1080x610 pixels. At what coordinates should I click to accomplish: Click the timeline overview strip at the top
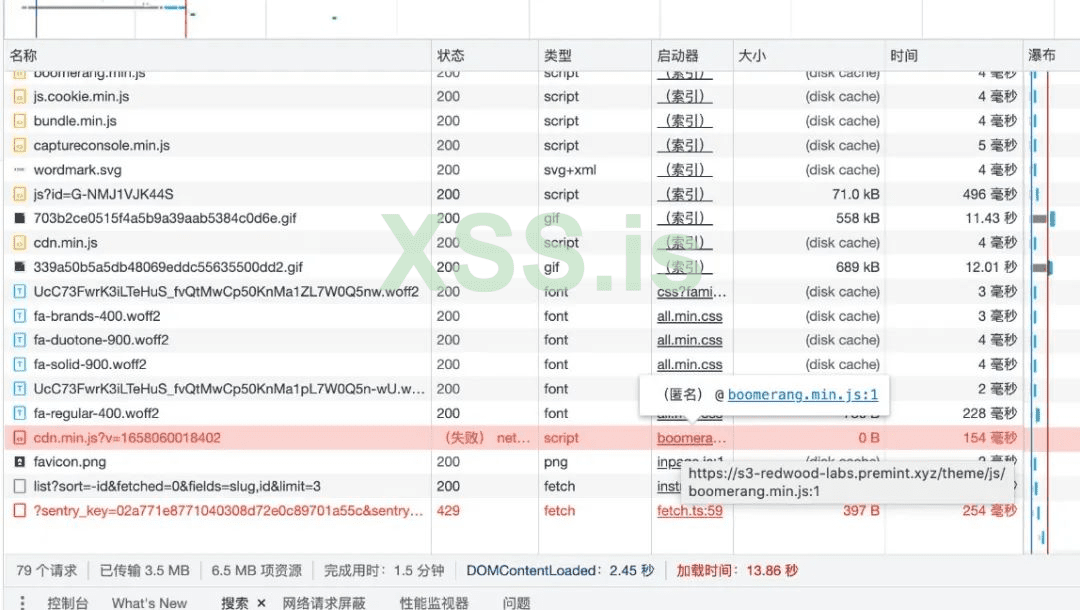point(541,19)
